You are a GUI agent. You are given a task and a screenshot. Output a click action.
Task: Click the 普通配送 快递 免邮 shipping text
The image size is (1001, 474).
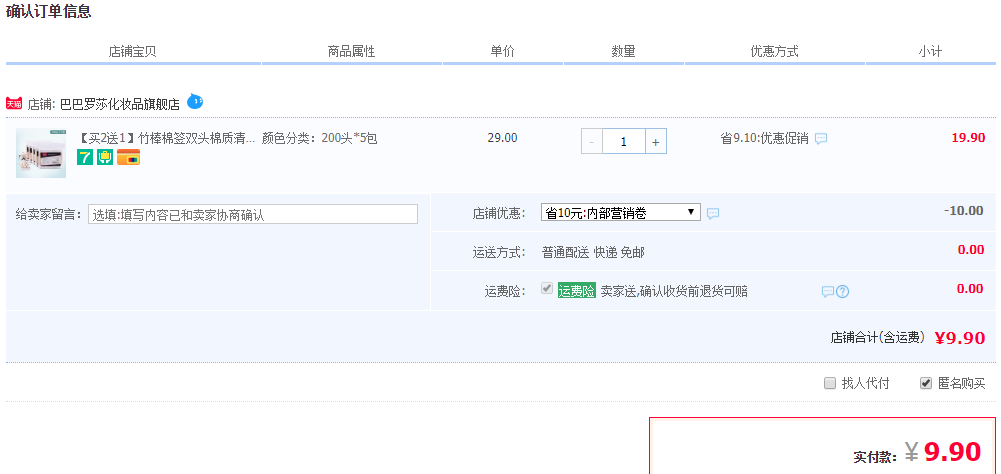[x=593, y=252]
